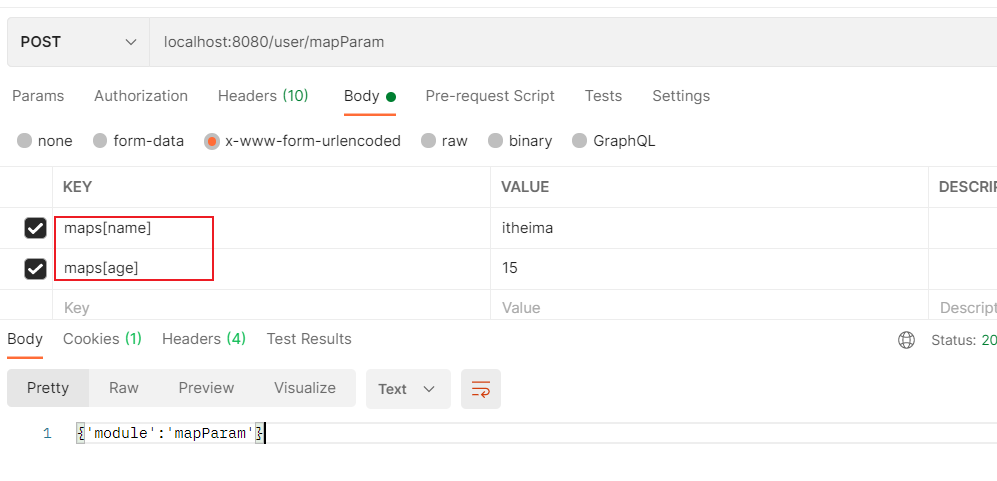This screenshot has height=481, width=997.
Task: Select the none body type
Action: (24, 141)
